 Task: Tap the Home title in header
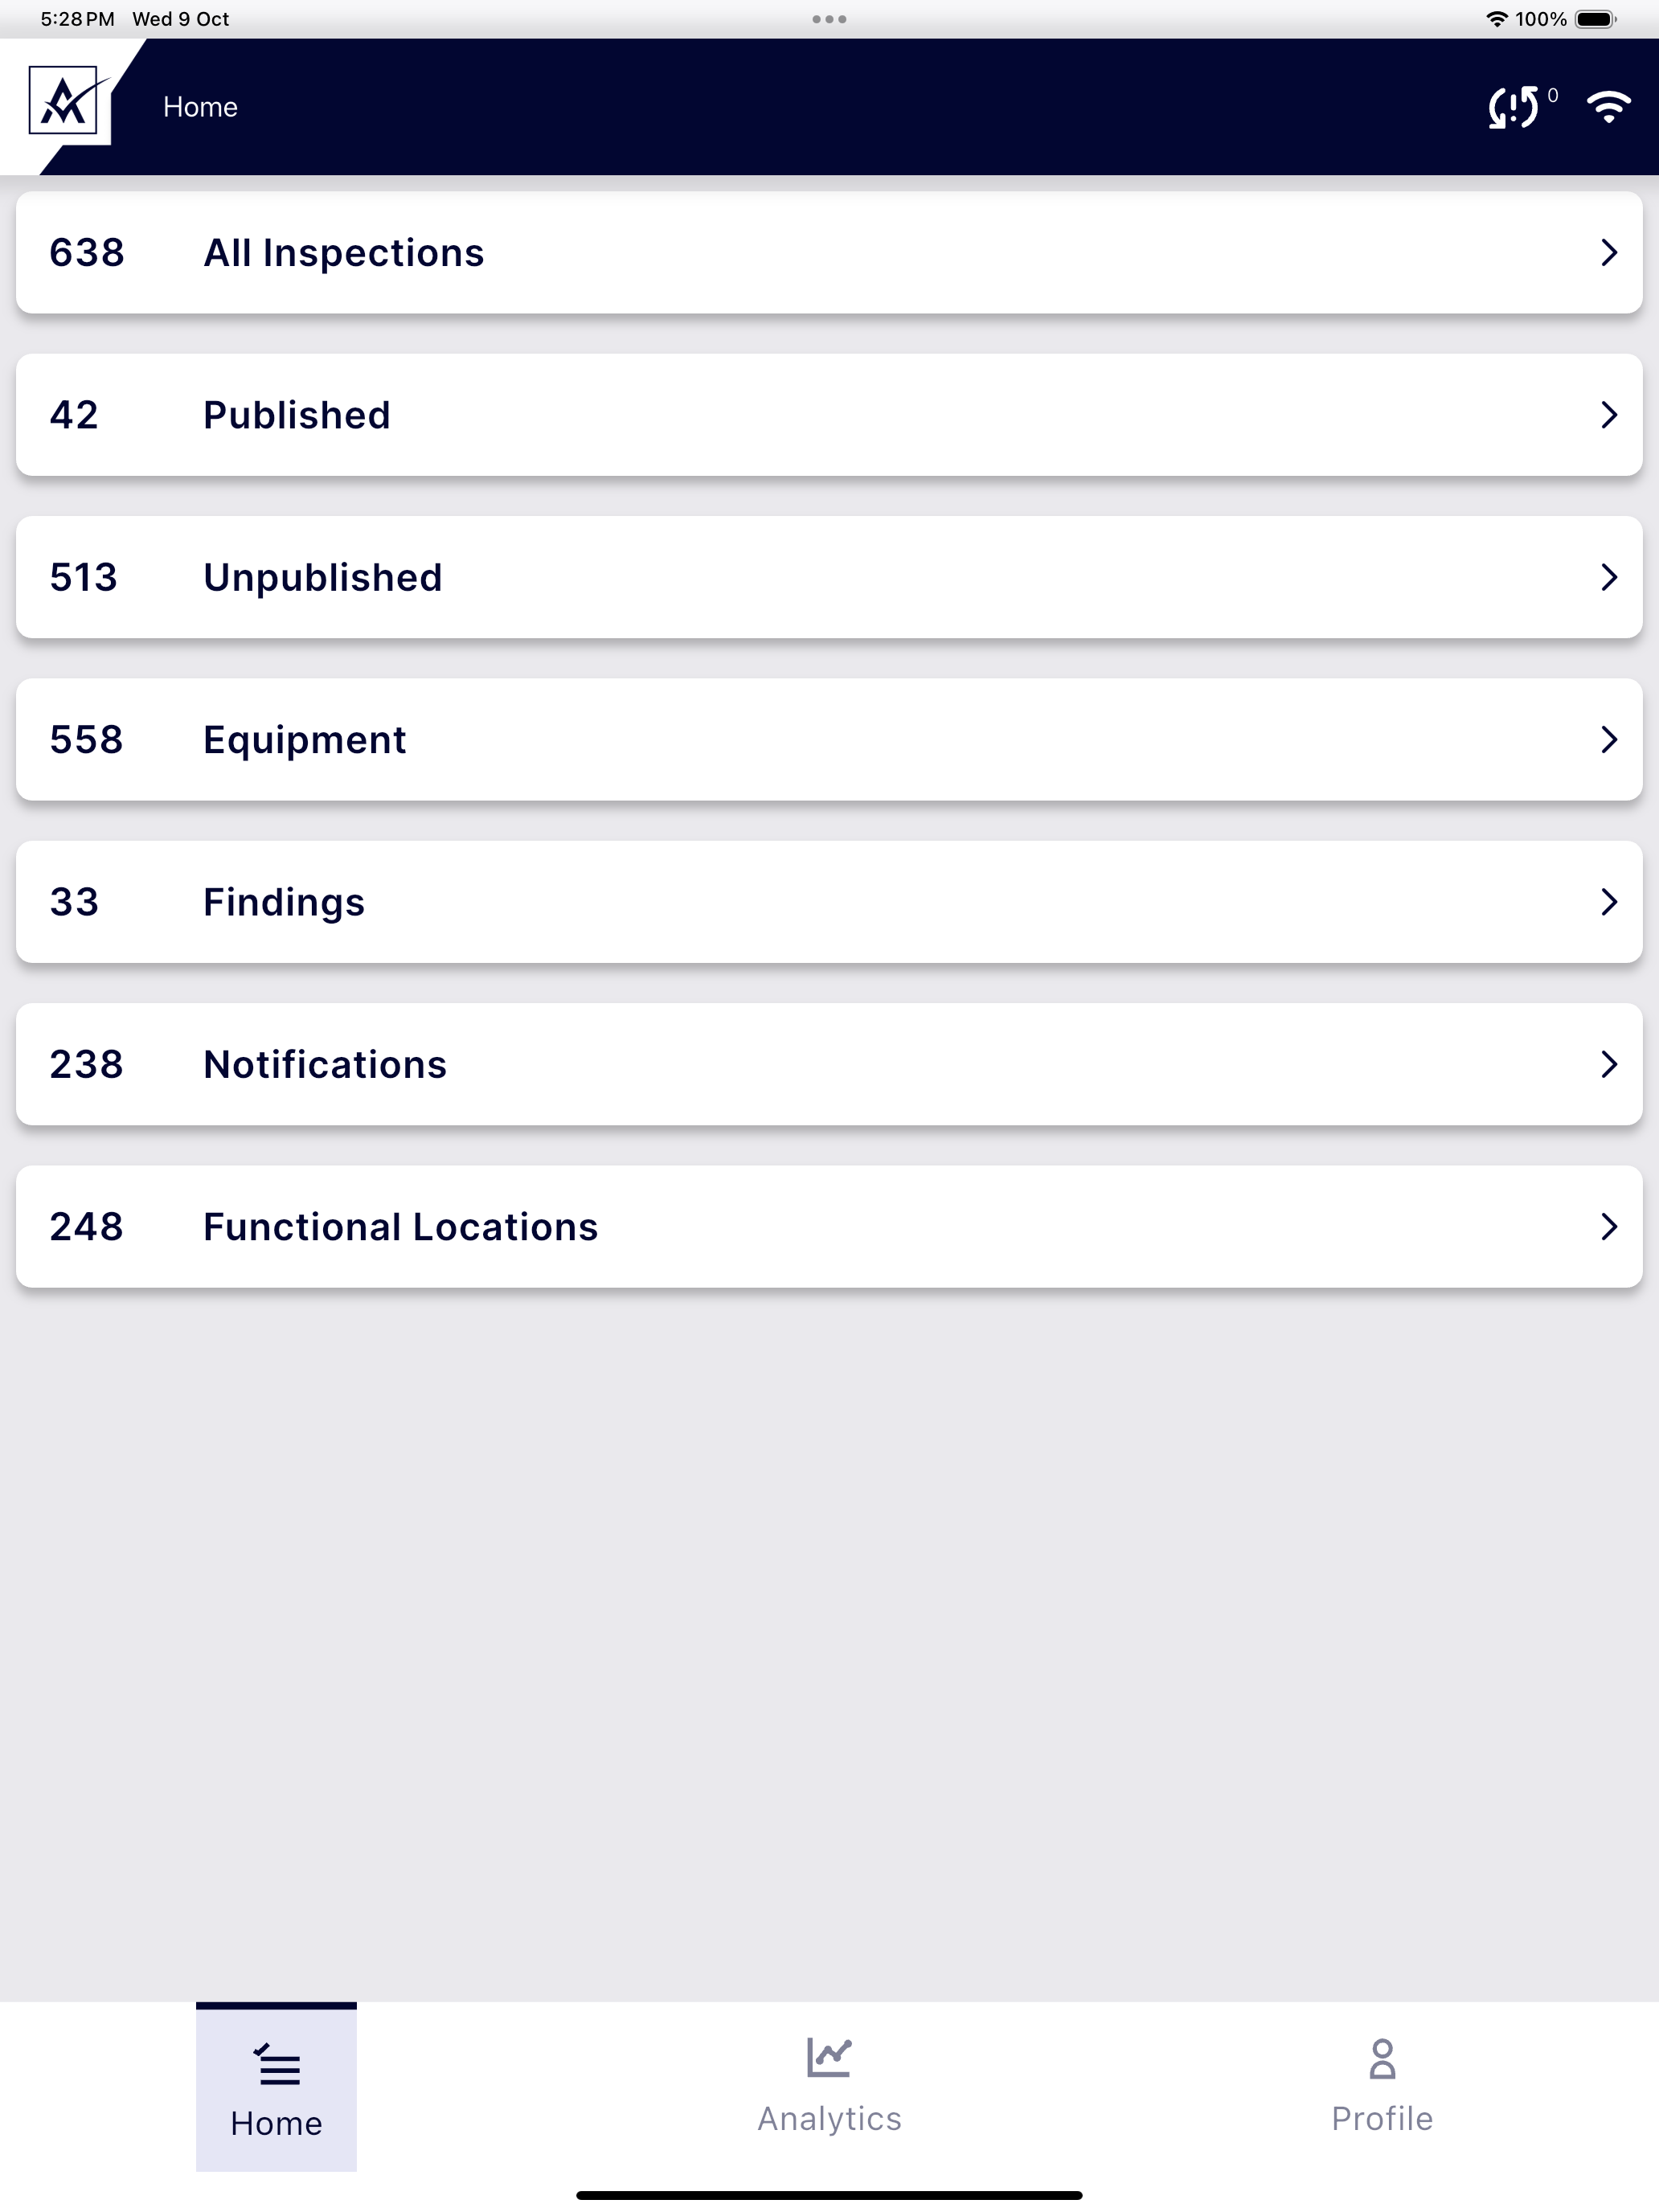(x=200, y=107)
